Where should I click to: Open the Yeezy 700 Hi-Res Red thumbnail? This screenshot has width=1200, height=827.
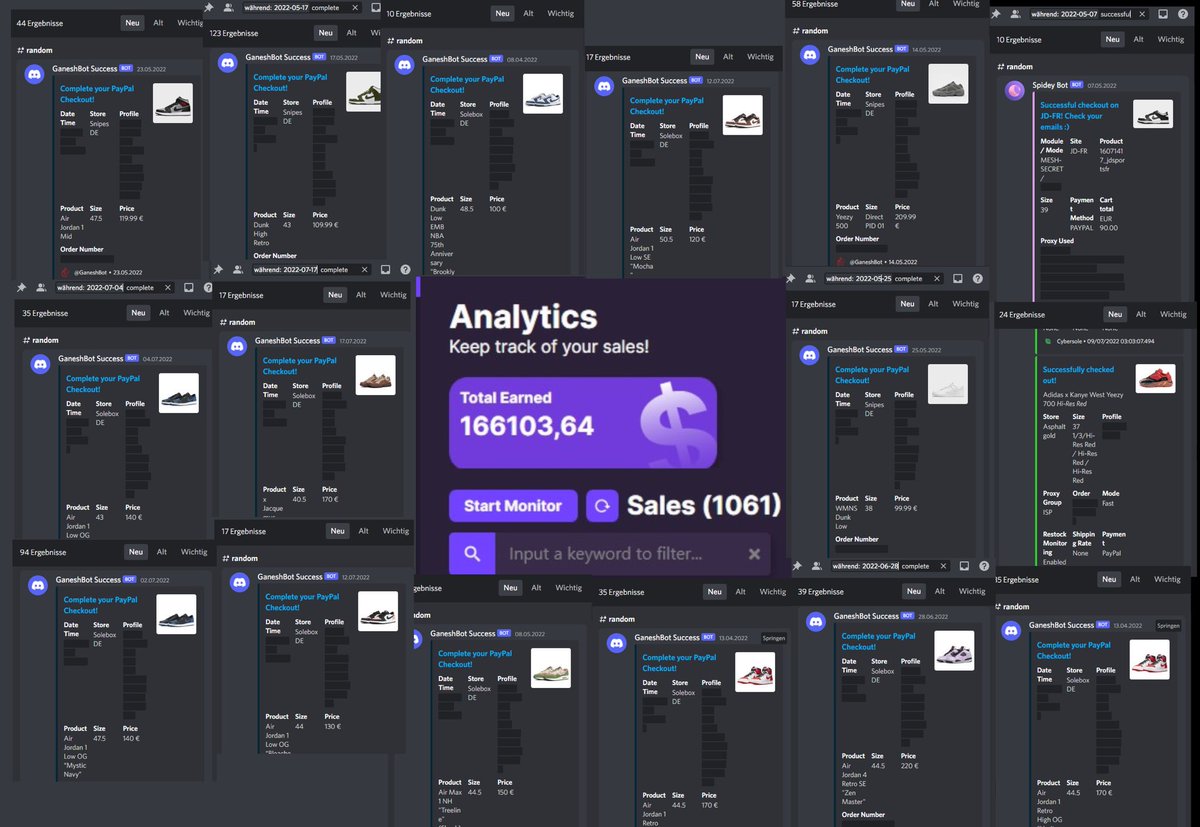[x=1155, y=379]
